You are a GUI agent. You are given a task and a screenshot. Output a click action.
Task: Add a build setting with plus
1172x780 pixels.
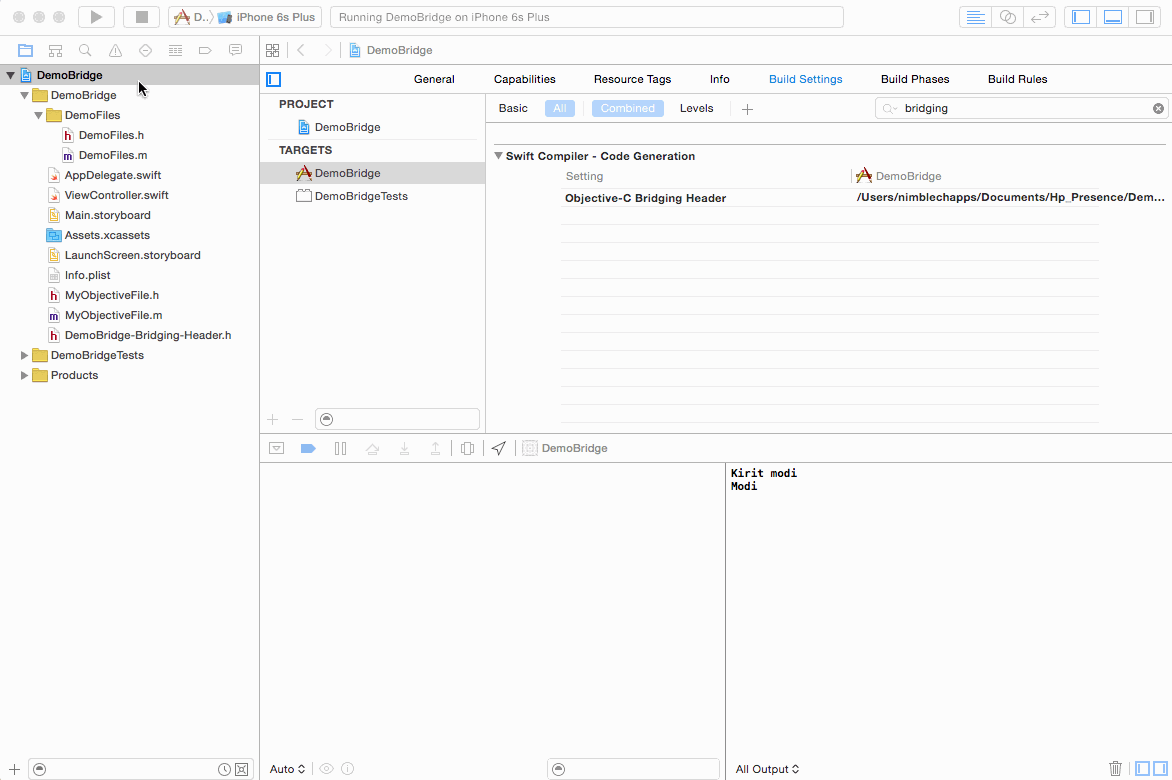pos(747,109)
